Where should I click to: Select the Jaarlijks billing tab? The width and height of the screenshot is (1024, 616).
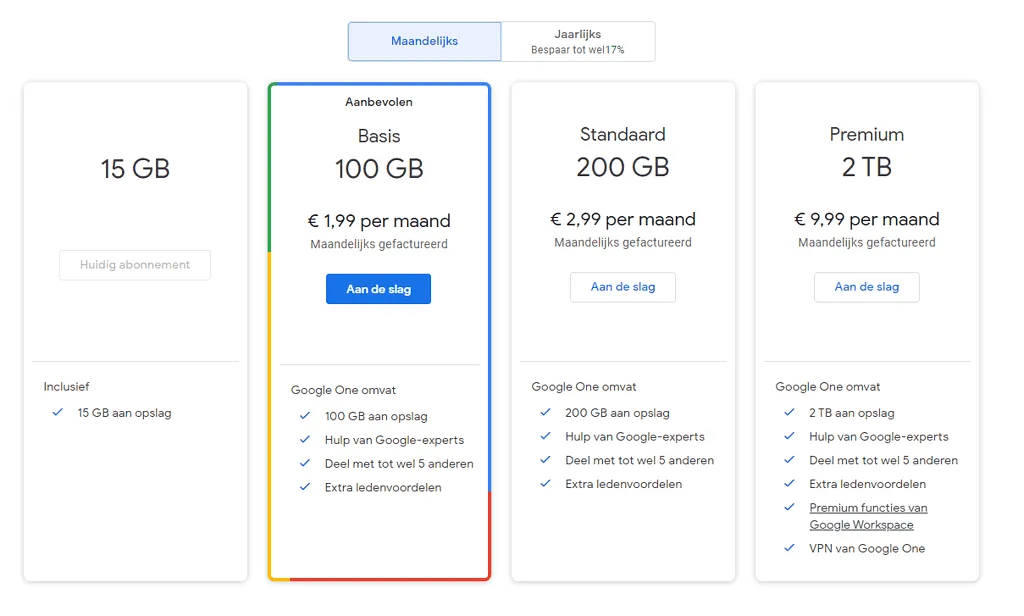578,42
